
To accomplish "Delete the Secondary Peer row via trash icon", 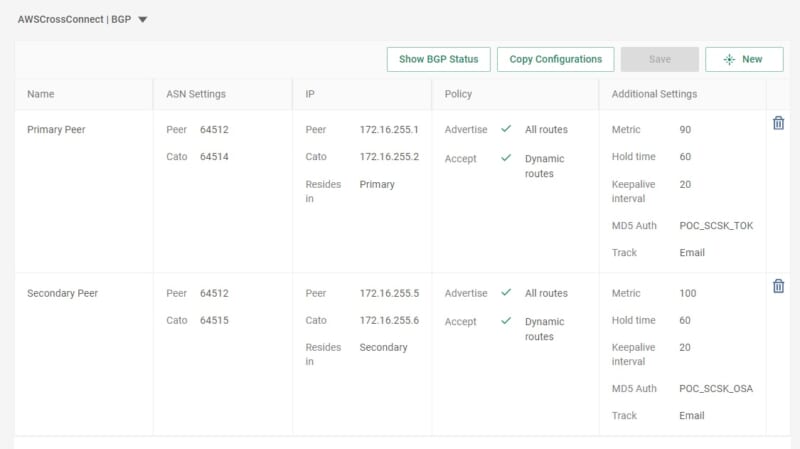I will click(x=778, y=286).
